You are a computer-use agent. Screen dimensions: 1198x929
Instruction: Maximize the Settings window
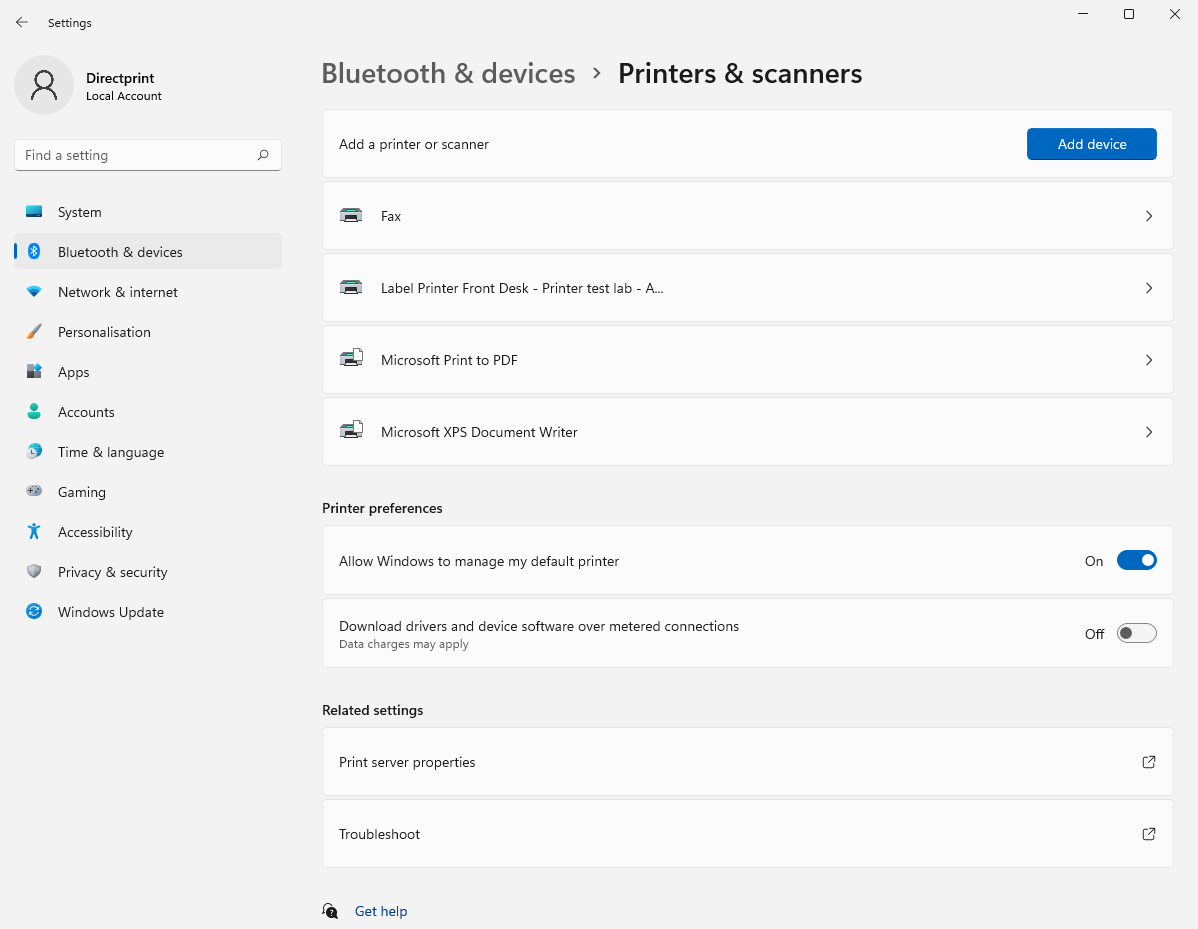pos(1128,14)
